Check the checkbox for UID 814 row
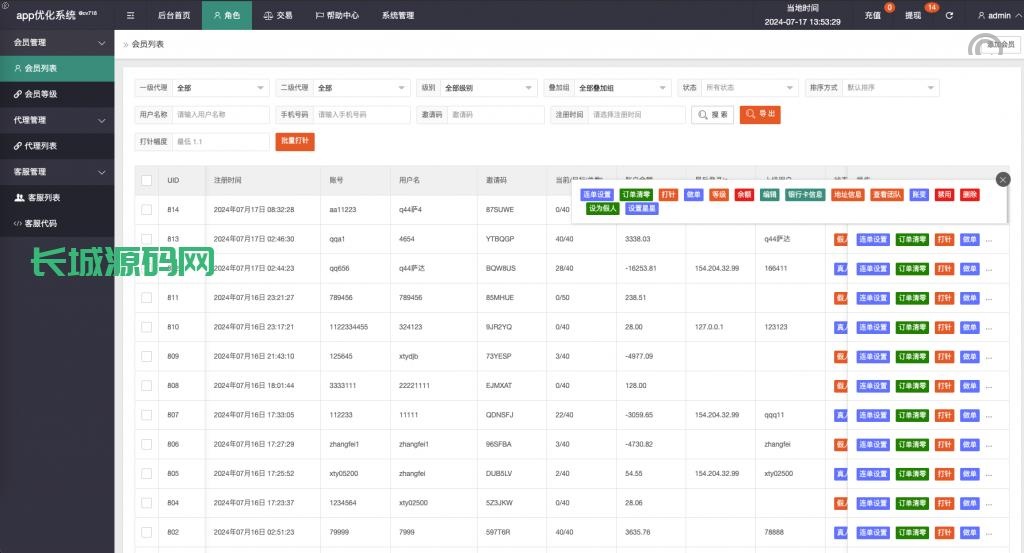Viewport: 1024px width, 553px height. [147, 209]
